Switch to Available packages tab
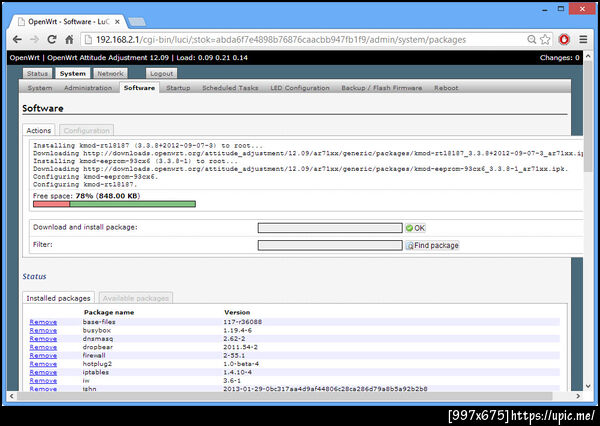 point(136,298)
